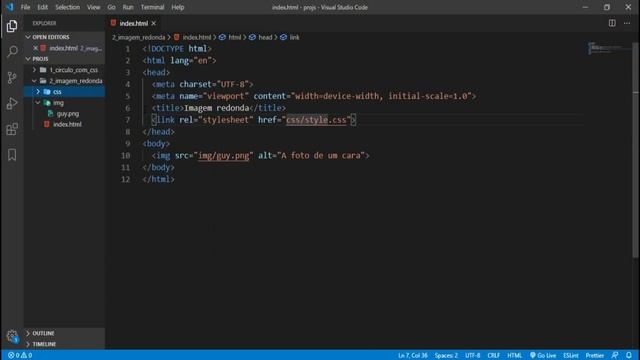Open the Explorer view in activity bar
Screen dimensions: 640x360
tap(12, 26)
